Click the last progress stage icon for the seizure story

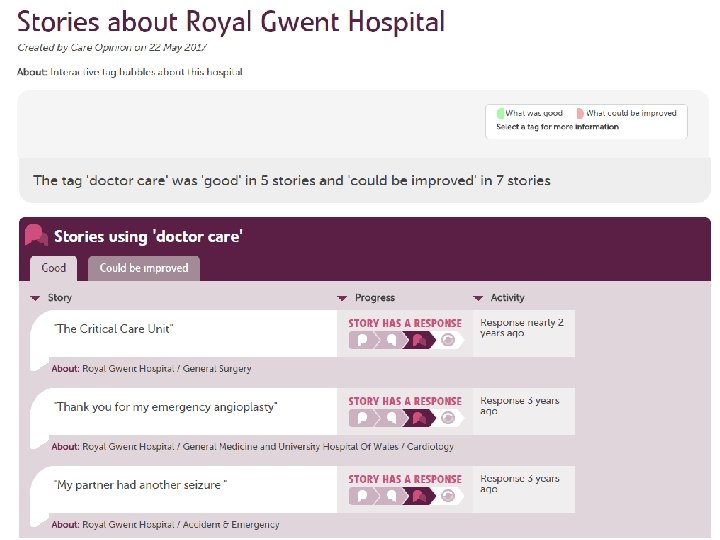click(x=451, y=496)
